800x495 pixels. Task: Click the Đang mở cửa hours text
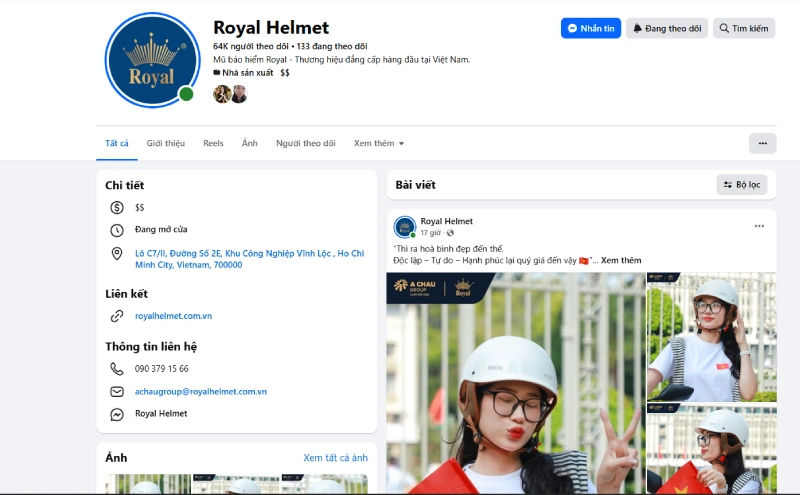(x=161, y=230)
